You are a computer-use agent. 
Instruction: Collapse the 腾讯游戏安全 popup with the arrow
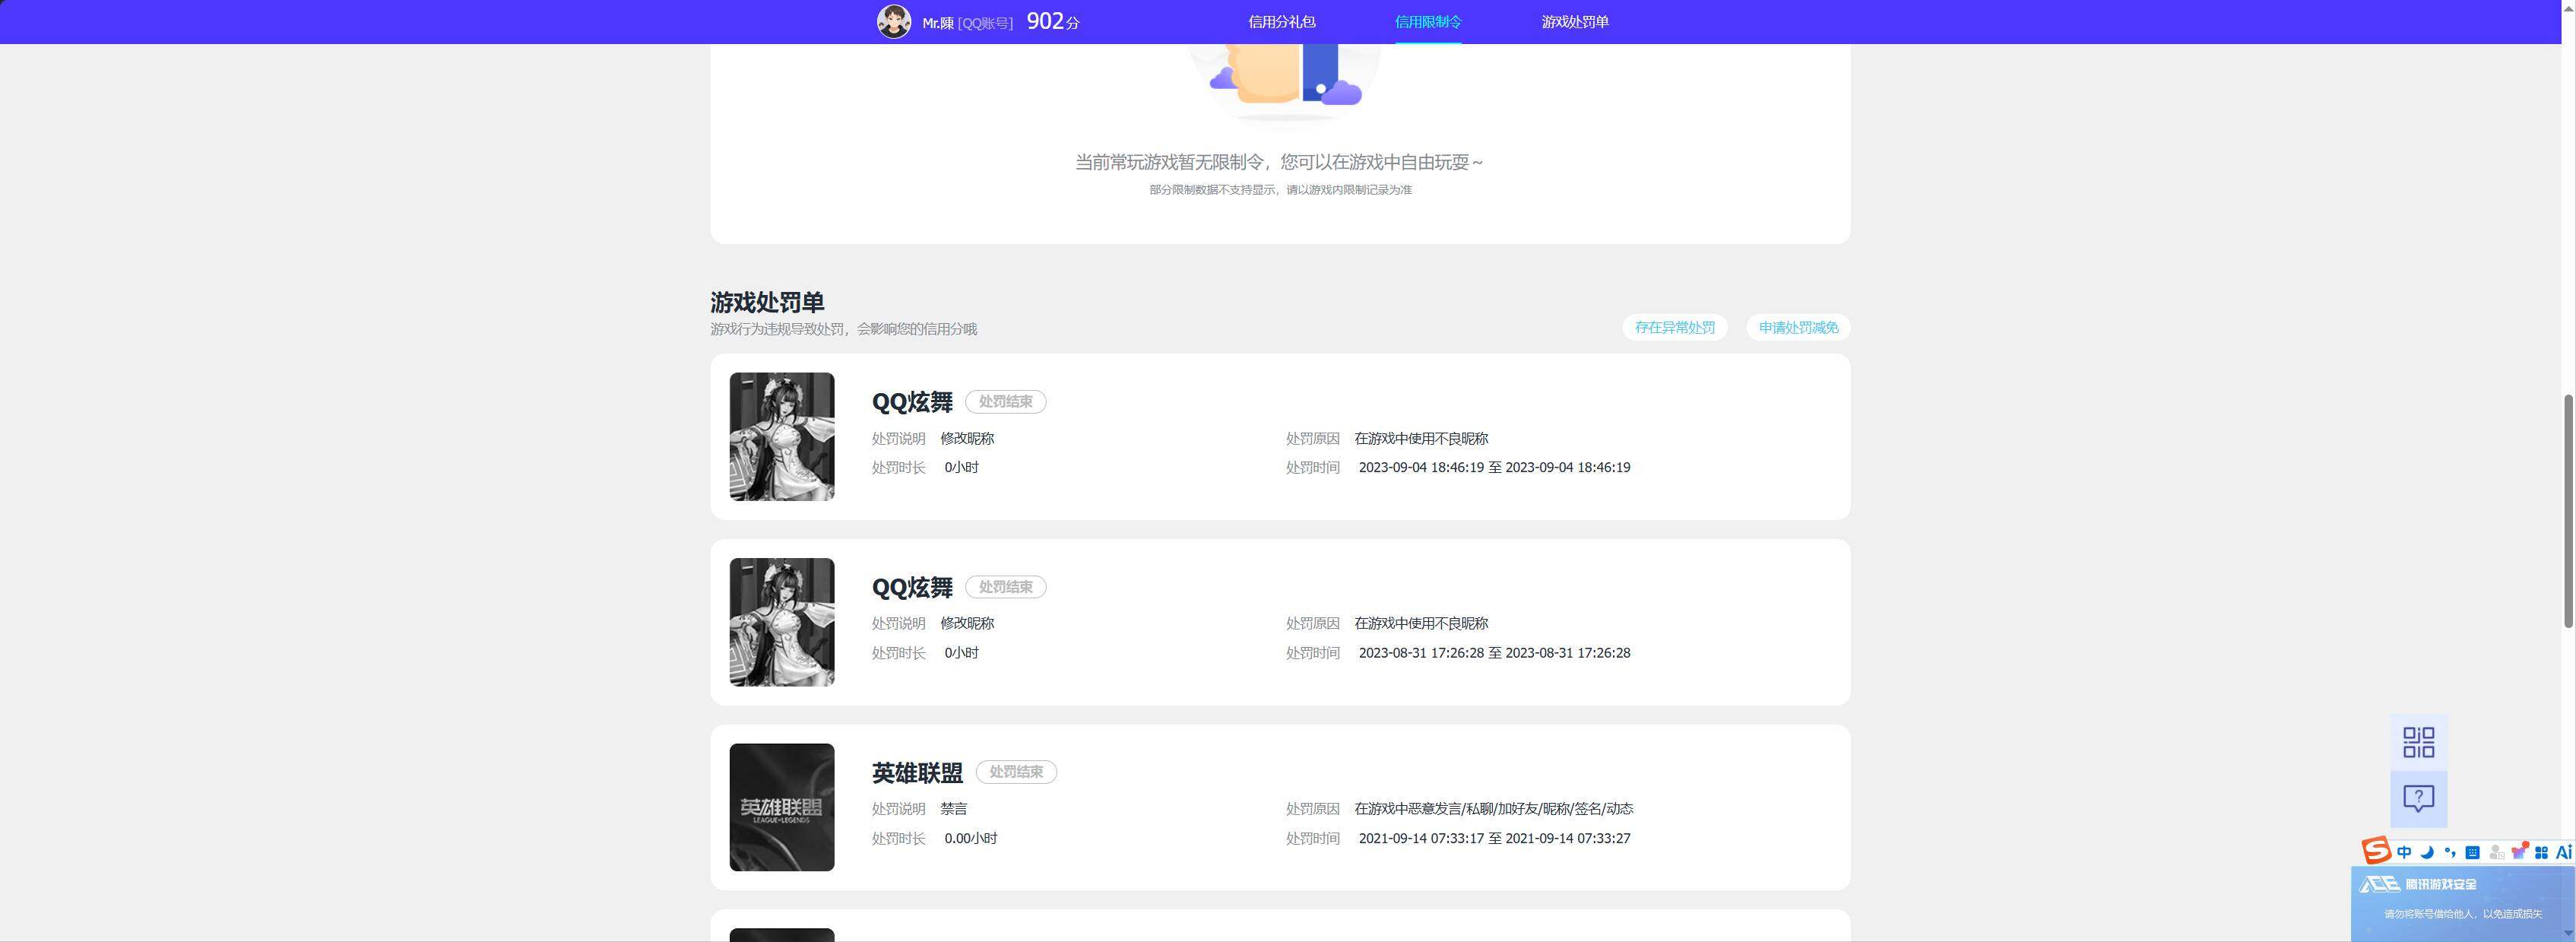2568,933
